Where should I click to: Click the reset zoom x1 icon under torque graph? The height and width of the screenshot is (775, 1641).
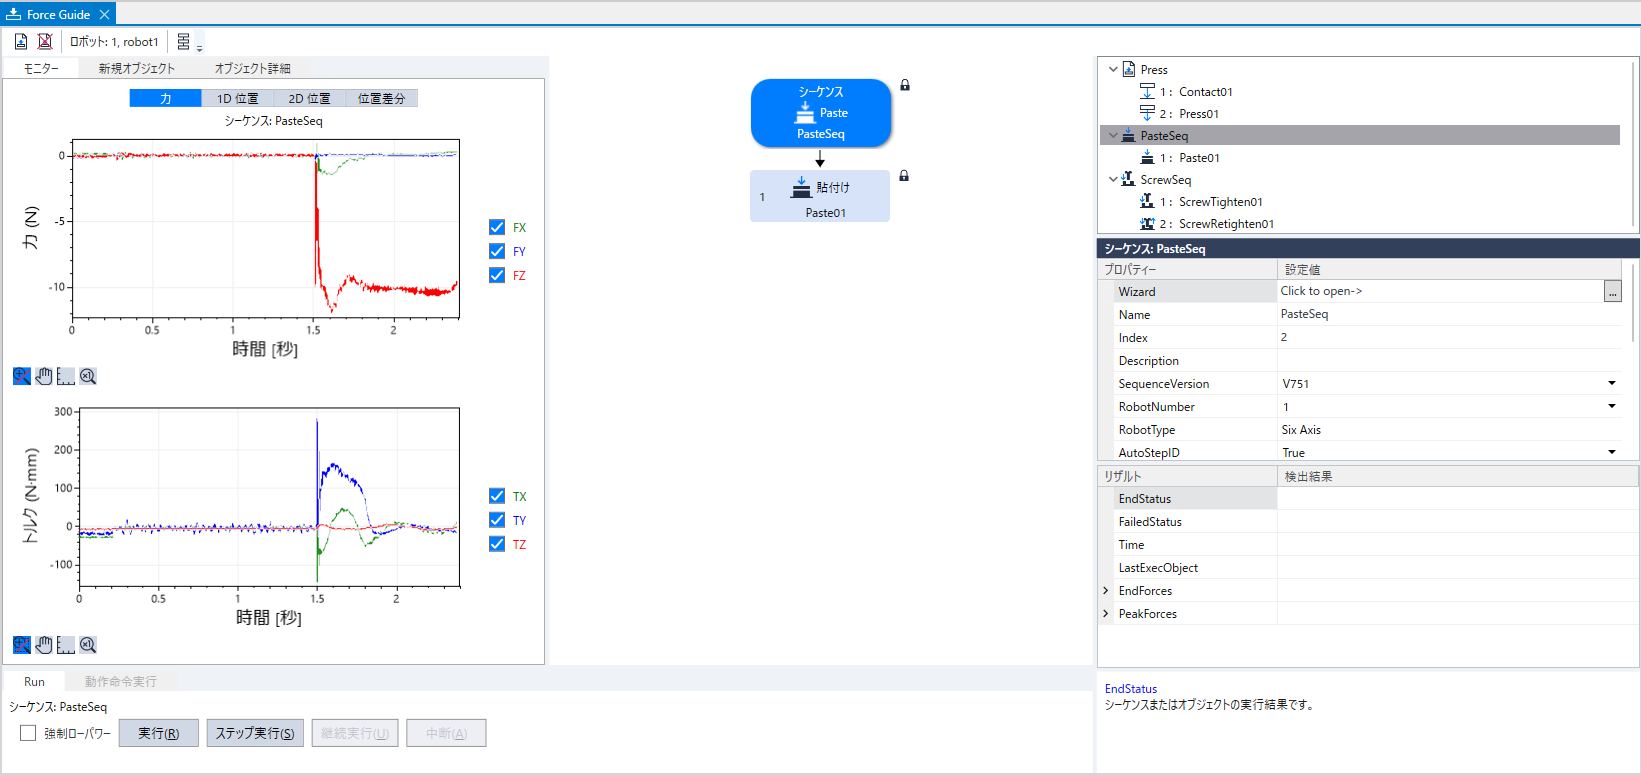pos(88,645)
